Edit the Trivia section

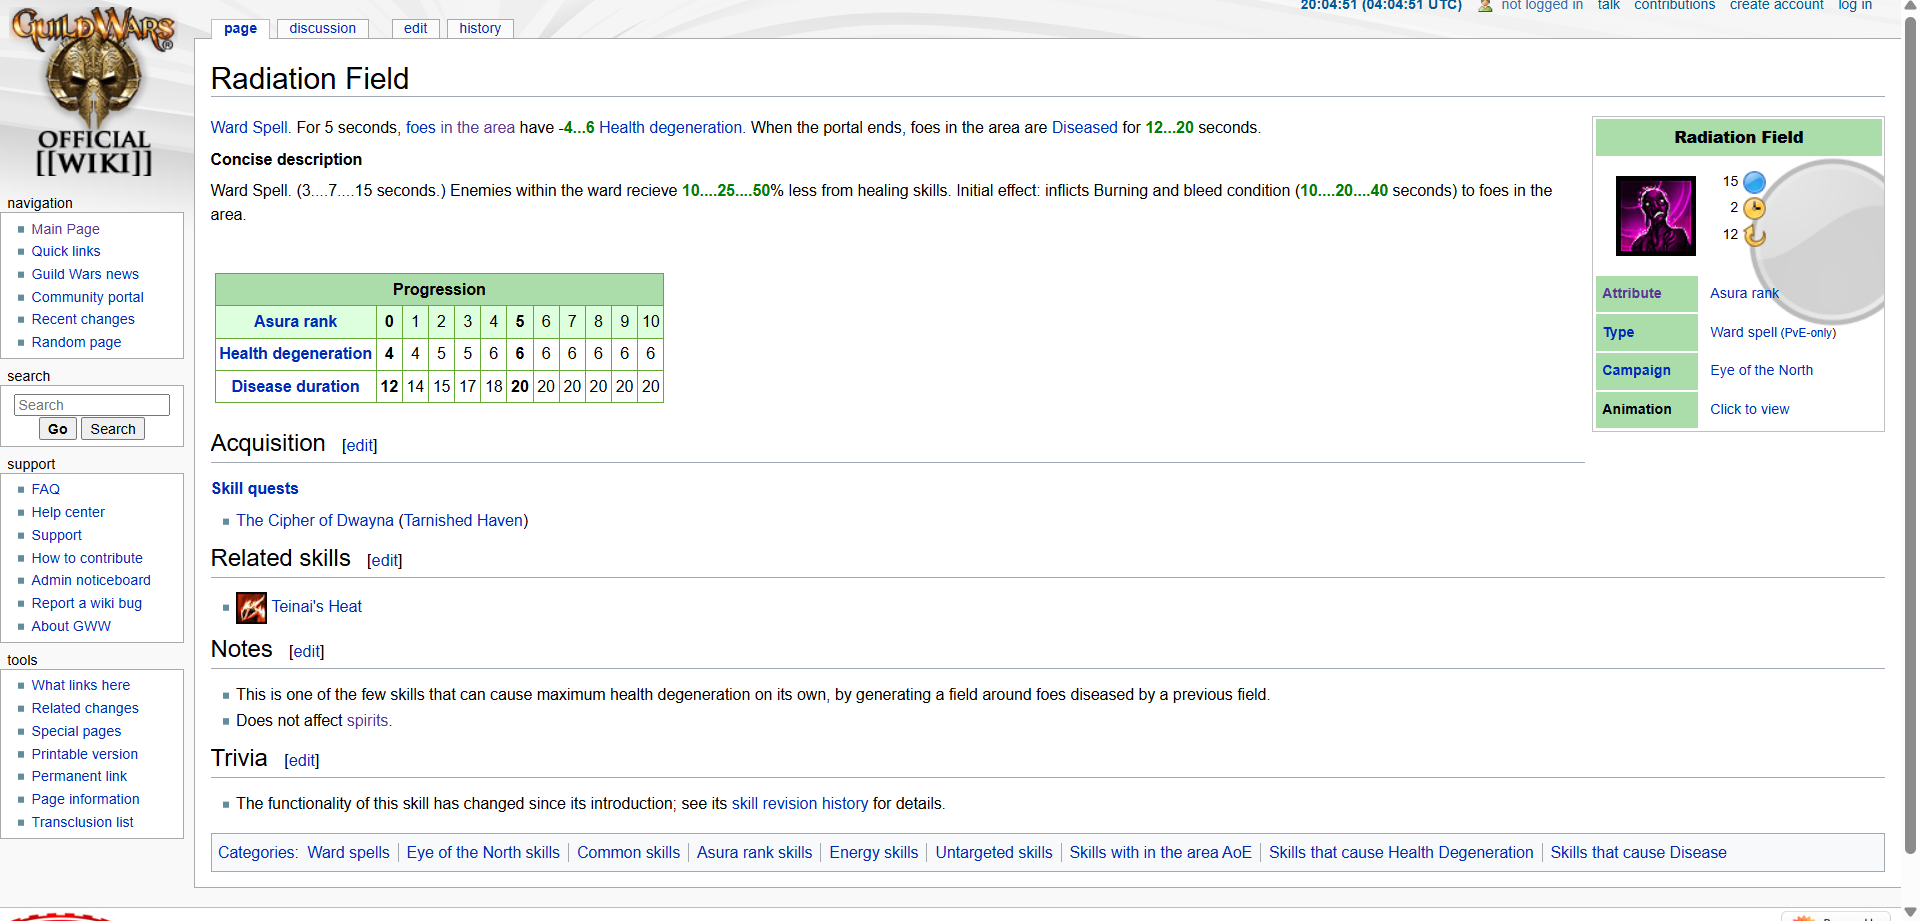point(302,760)
